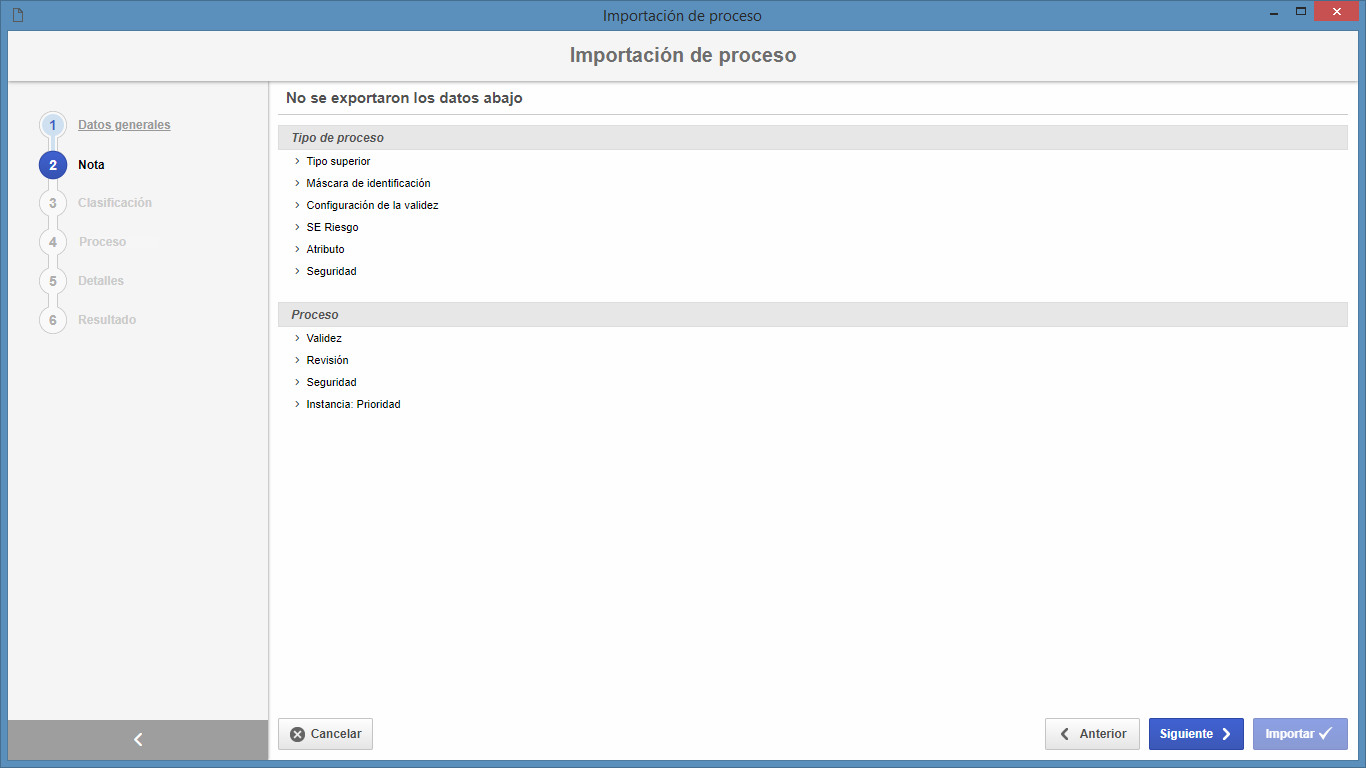Click the Validez text row
Image resolution: width=1366 pixels, height=768 pixels.
pos(324,338)
